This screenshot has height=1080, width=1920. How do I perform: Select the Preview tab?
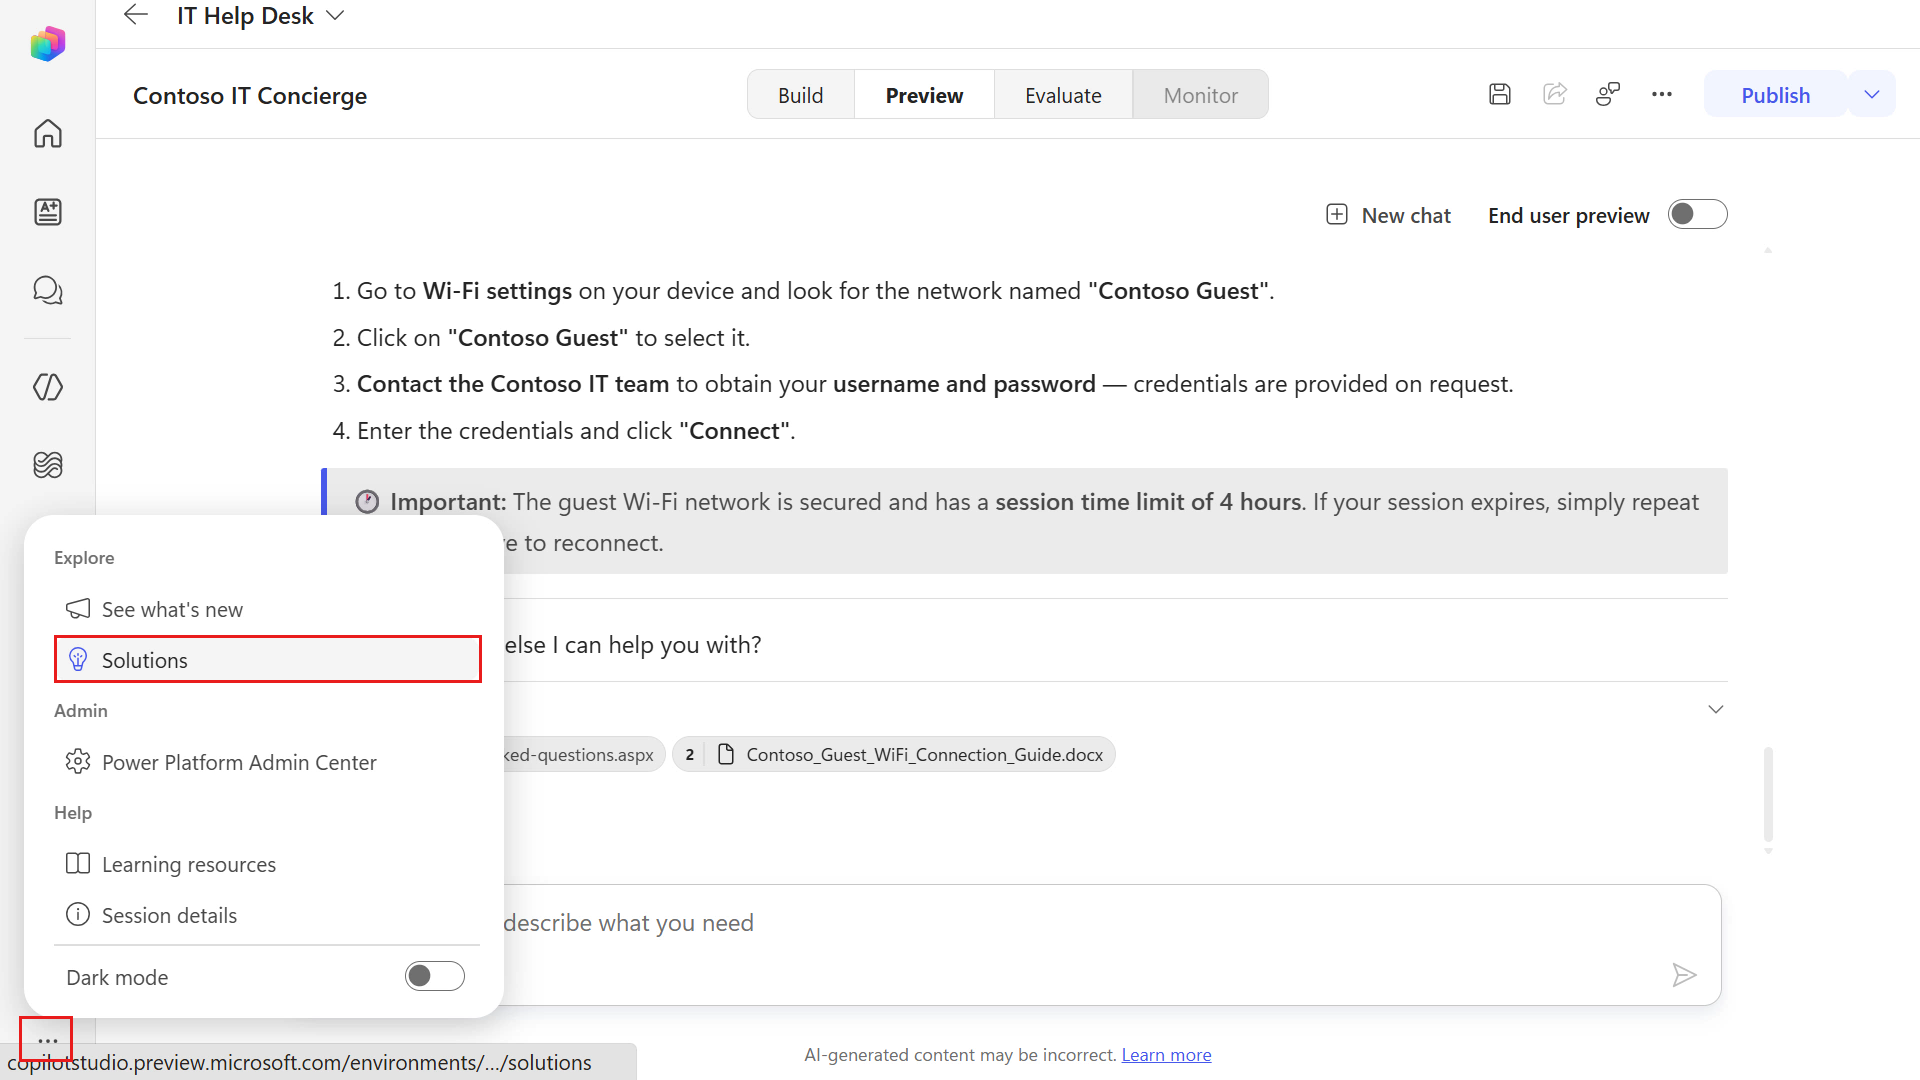[x=924, y=95]
